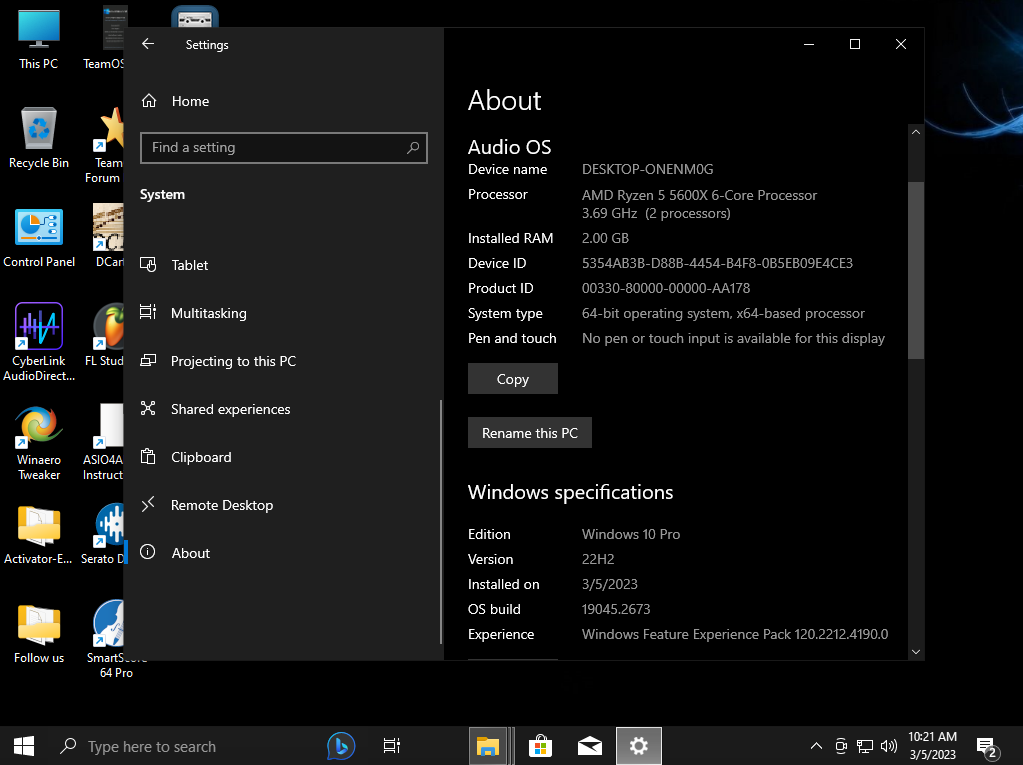Select Installed RAM 2.00 GB value

(605, 239)
